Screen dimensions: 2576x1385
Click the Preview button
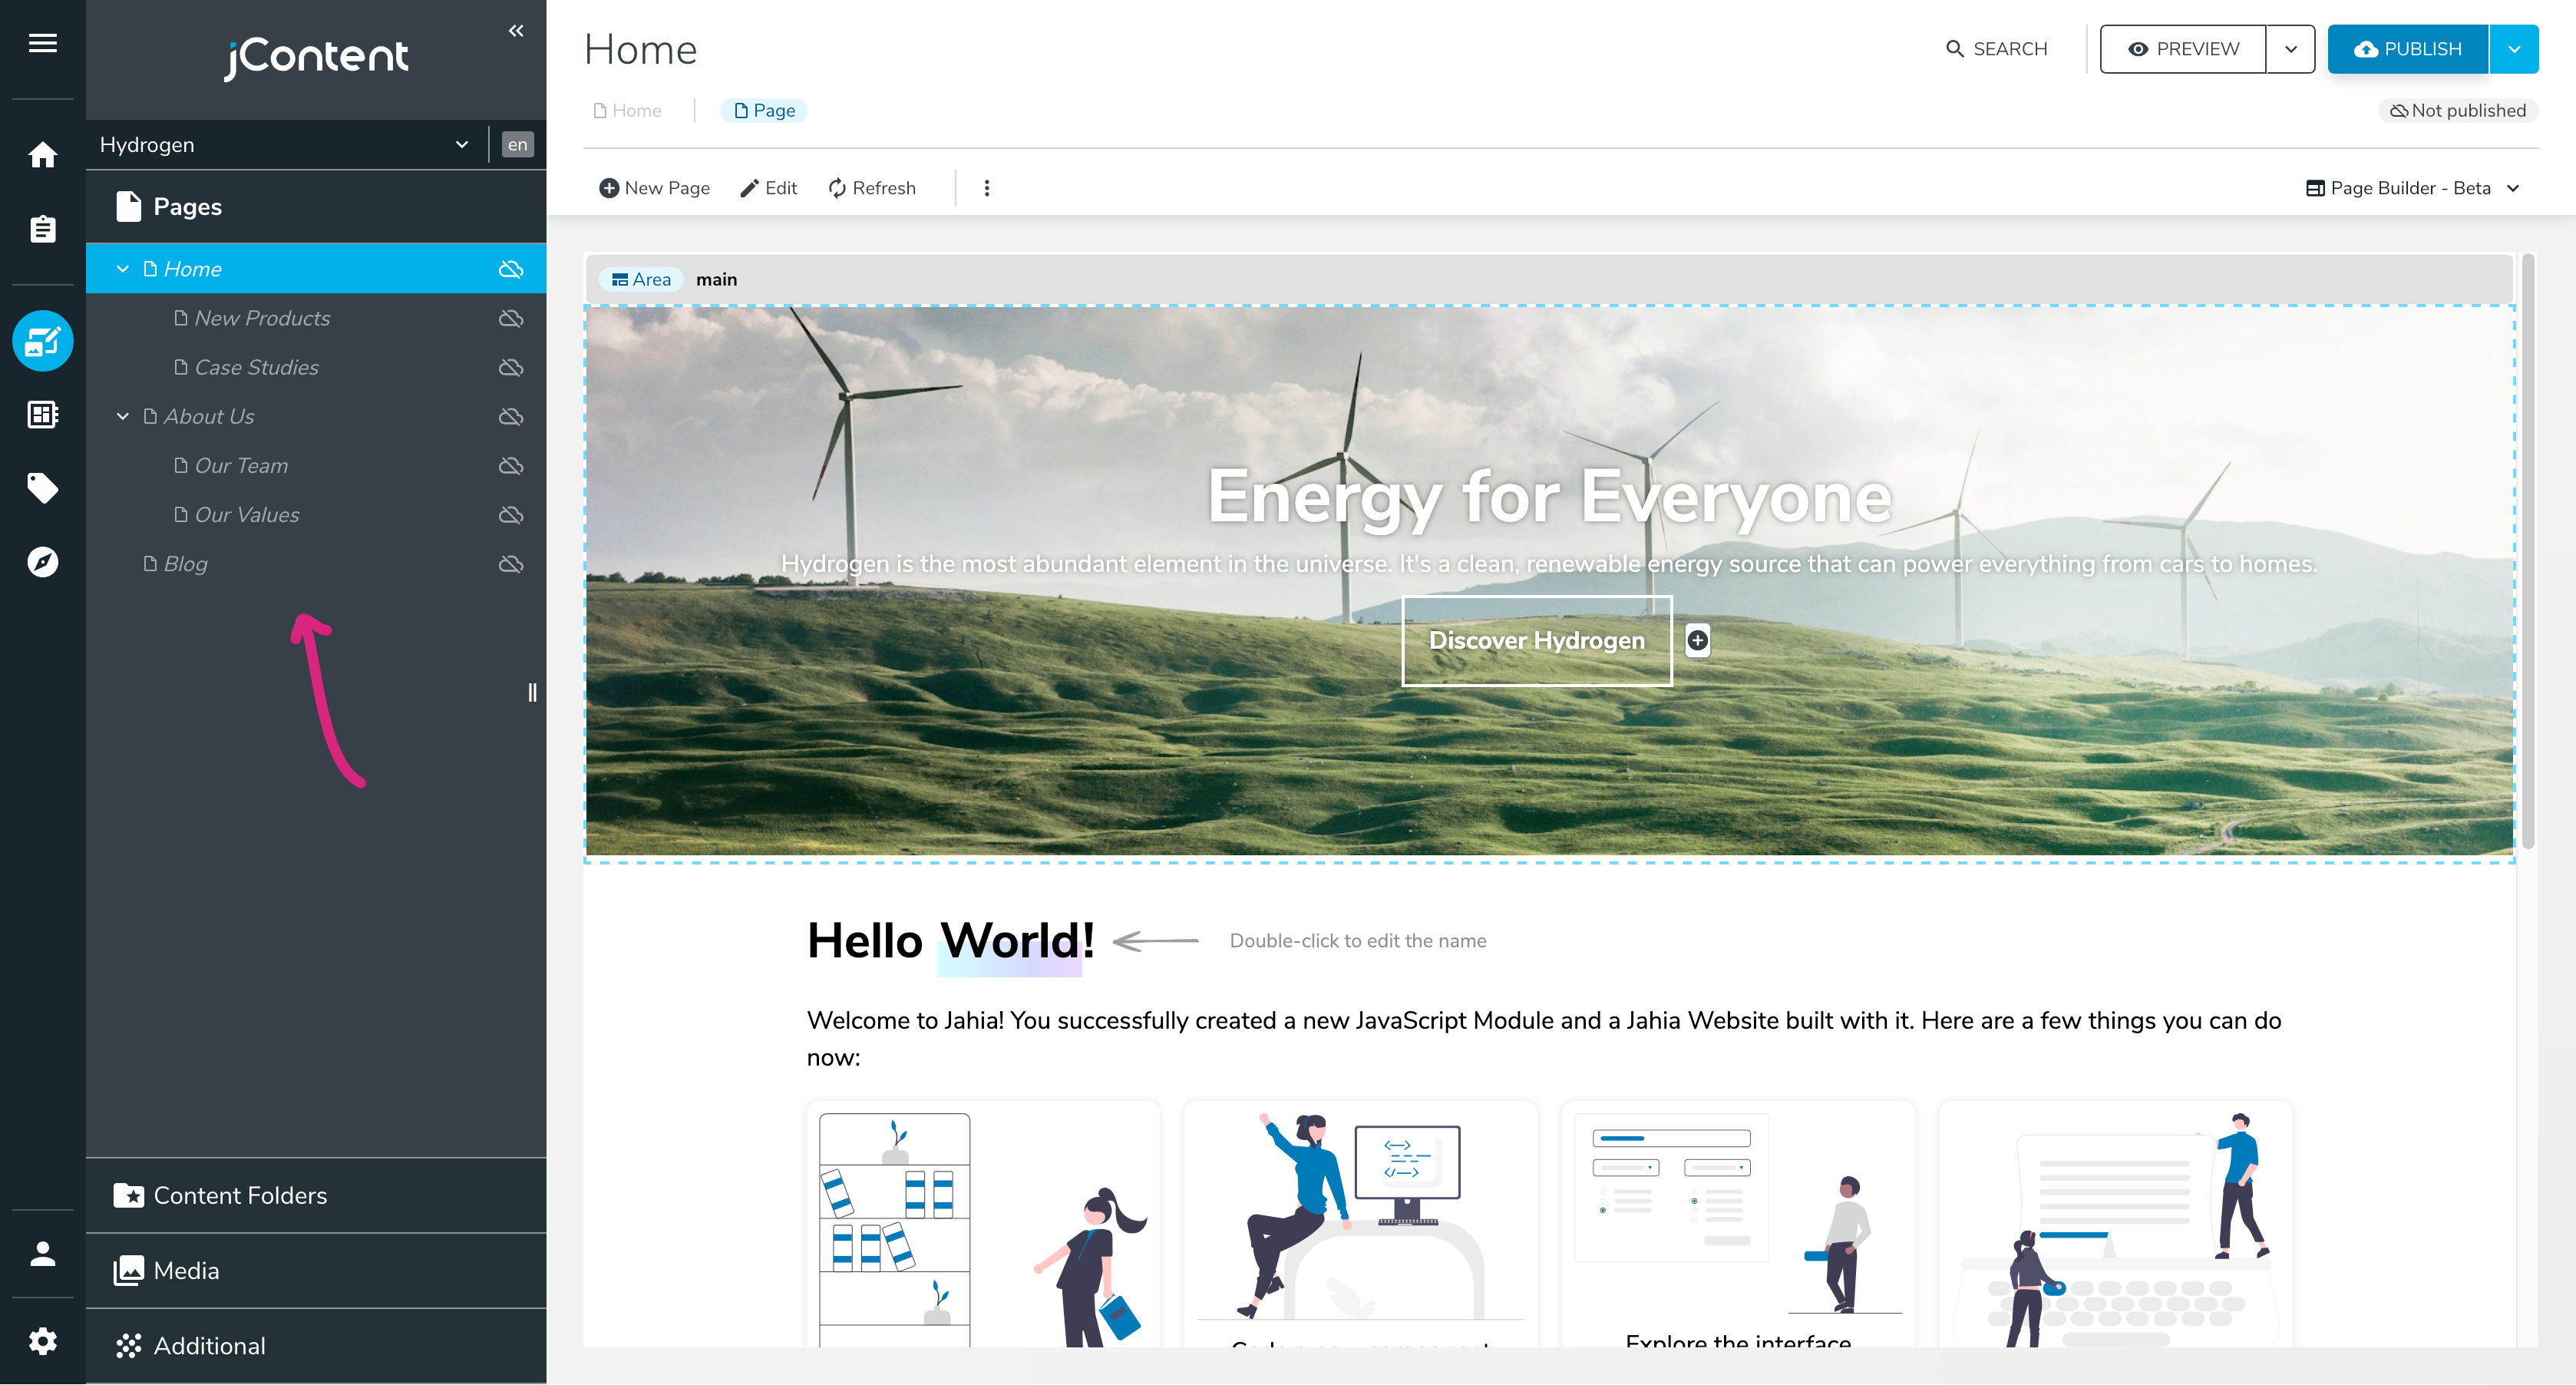tap(2183, 49)
